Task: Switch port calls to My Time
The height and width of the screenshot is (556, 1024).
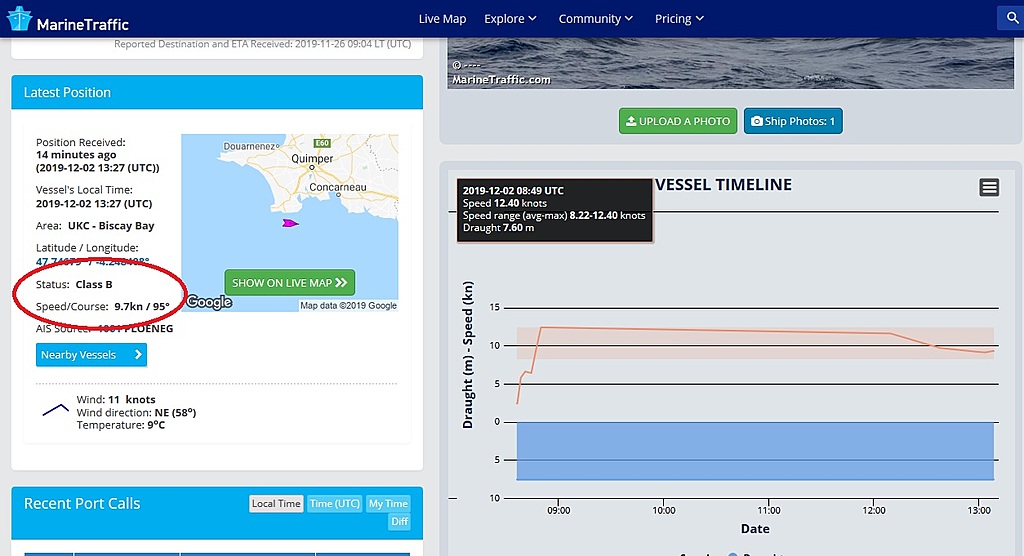Action: tap(388, 504)
